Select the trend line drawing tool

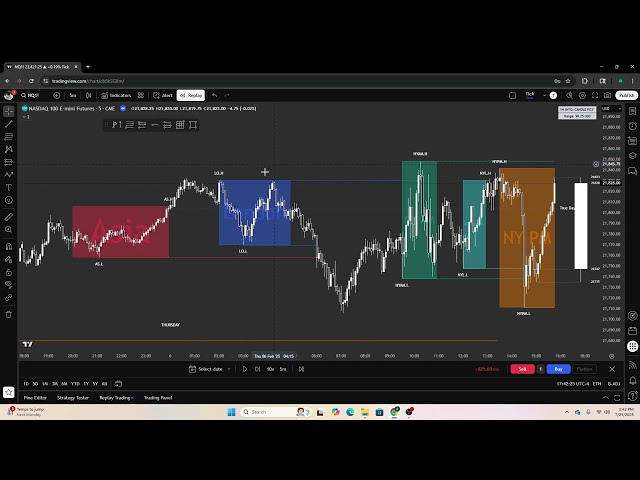(9, 124)
